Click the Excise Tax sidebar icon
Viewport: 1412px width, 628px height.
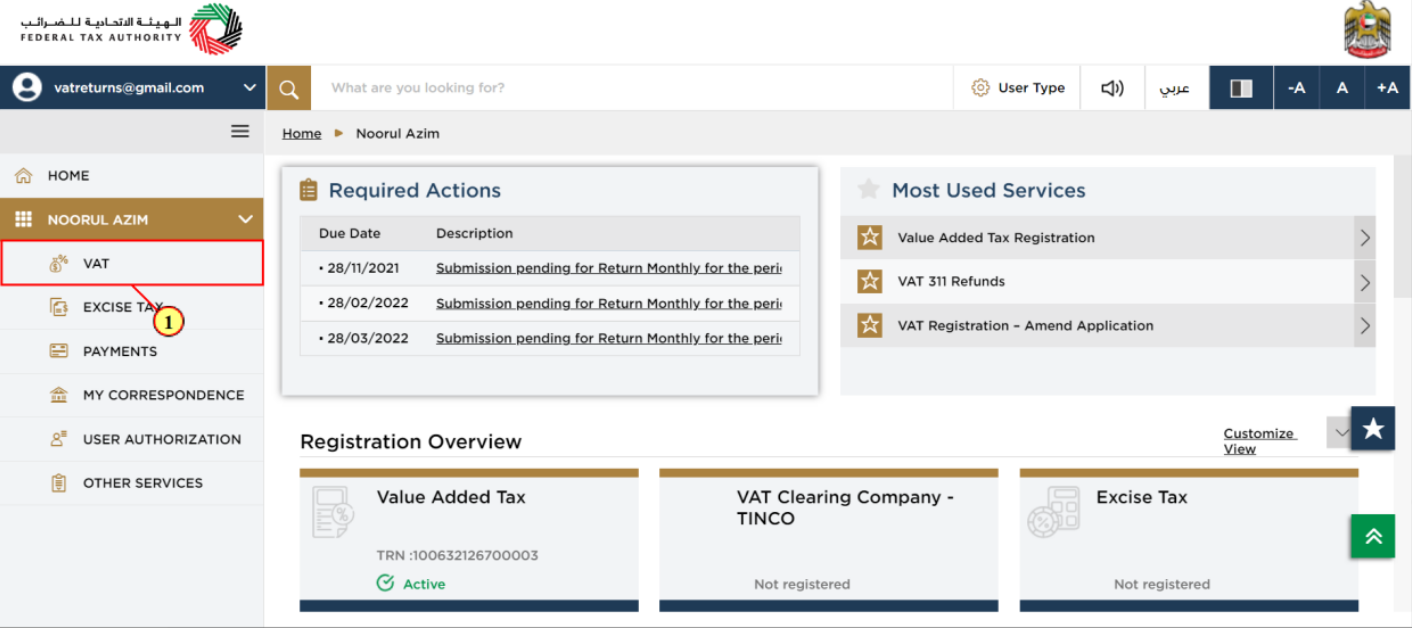point(59,307)
